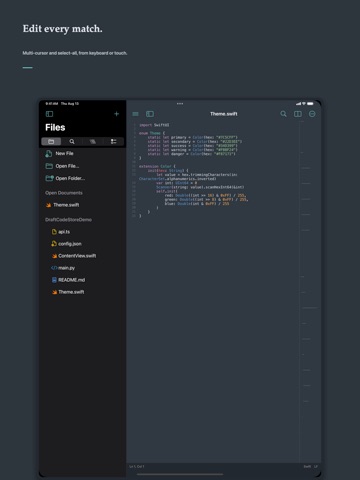This screenshot has width=360, height=480.
Task: Click the static let primary line
Action: 193,137
